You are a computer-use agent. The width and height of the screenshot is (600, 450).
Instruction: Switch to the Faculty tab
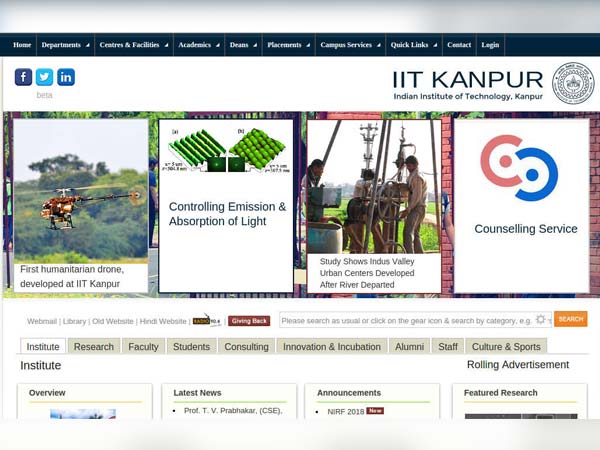tap(143, 346)
